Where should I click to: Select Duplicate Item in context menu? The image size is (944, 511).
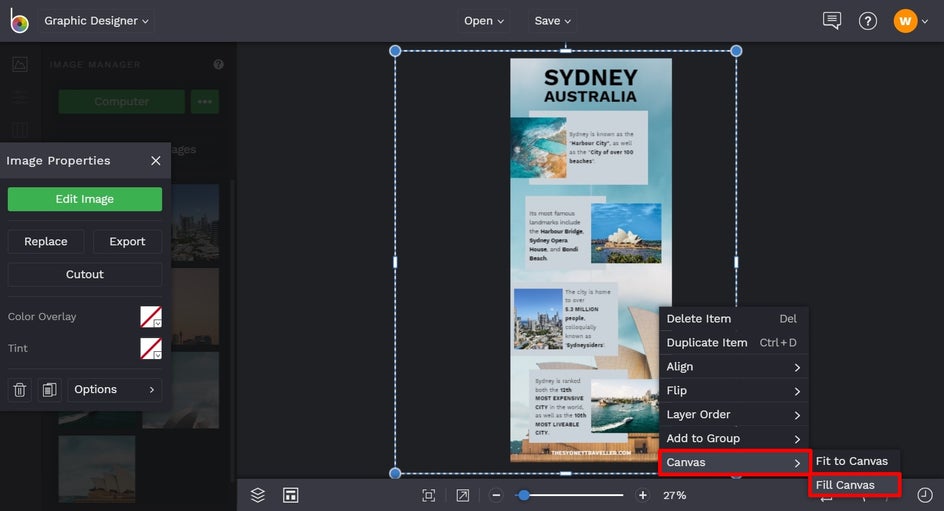(x=733, y=343)
